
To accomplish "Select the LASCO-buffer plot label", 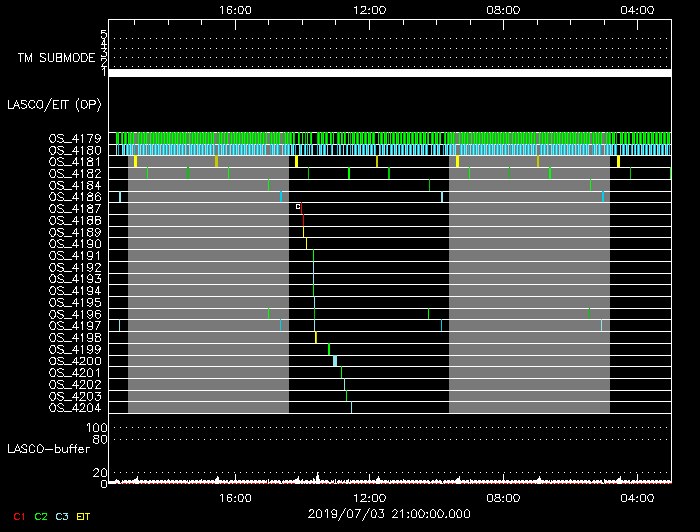I will [x=50, y=448].
